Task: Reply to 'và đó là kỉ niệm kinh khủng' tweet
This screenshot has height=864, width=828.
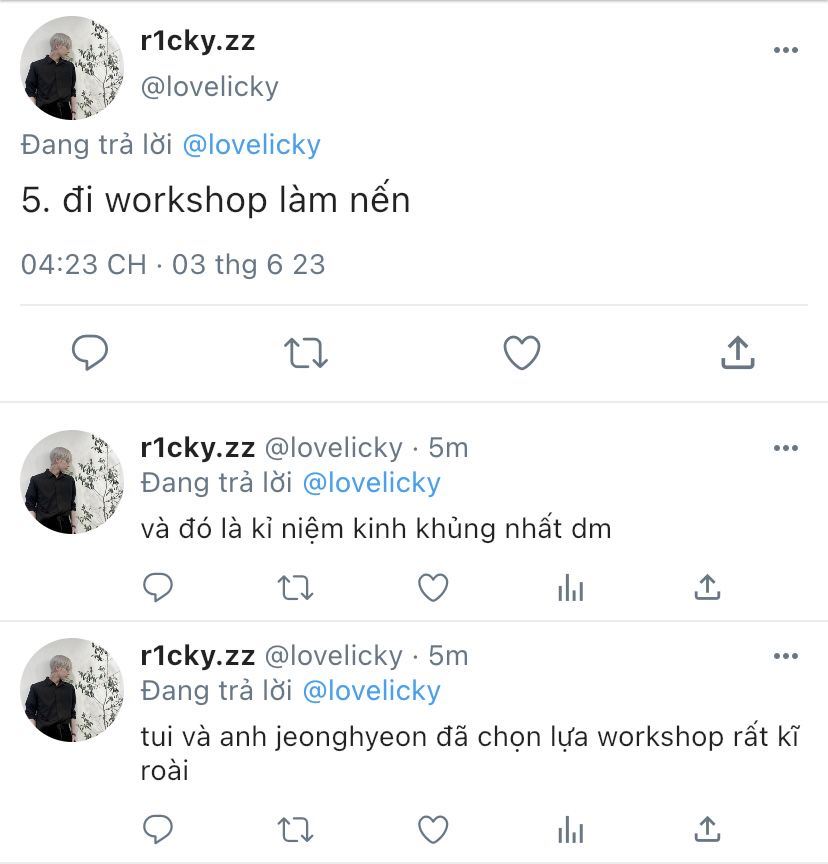Action: click(x=158, y=587)
